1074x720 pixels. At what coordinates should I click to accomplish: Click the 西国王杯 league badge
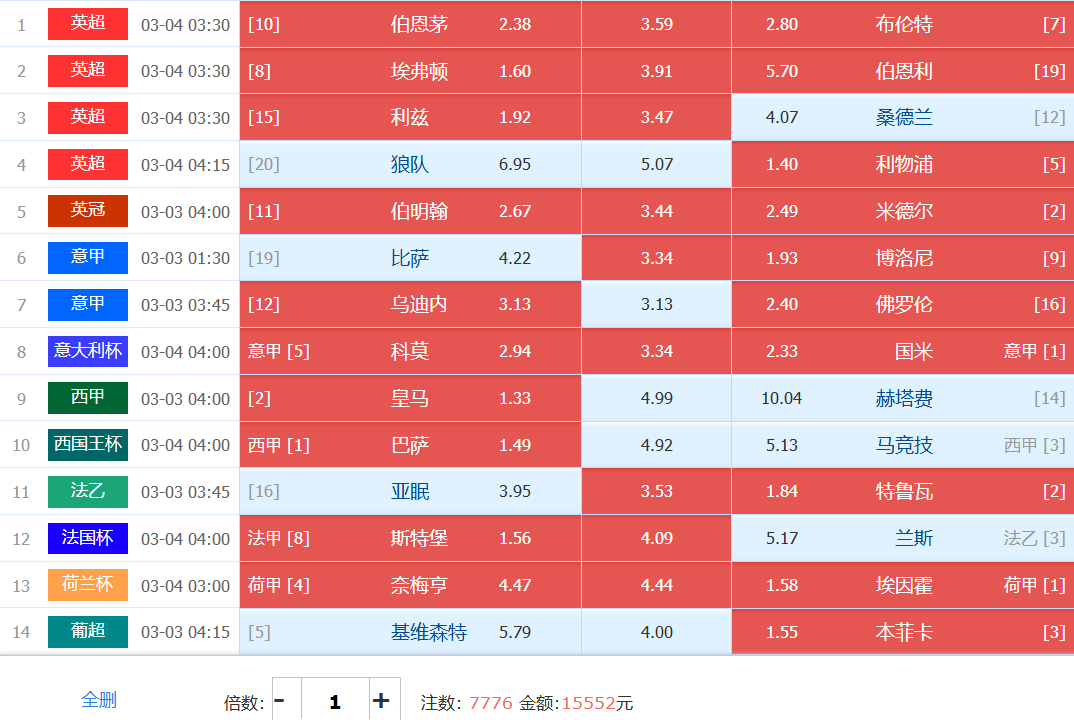coord(88,445)
